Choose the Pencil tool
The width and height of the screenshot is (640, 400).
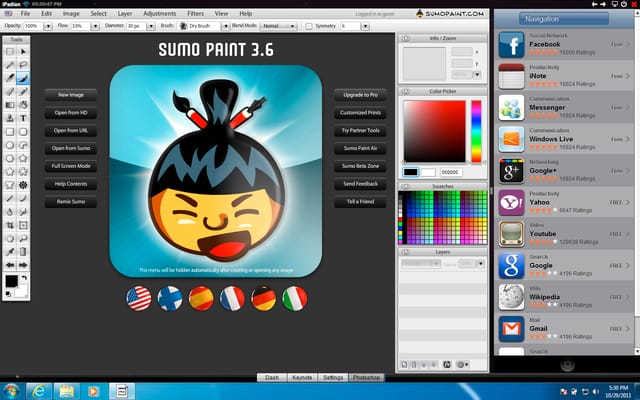pyautogui.click(x=23, y=91)
